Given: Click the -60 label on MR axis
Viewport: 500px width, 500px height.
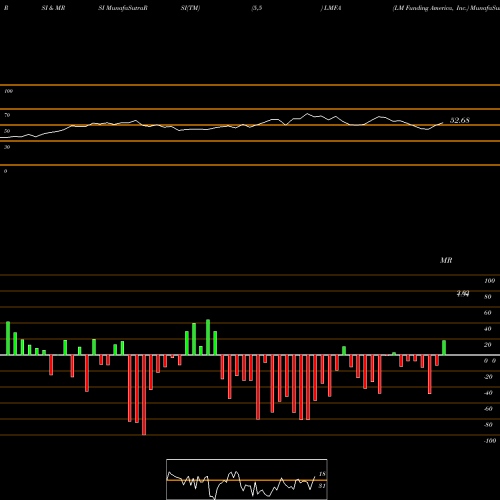Looking at the screenshot, I should coord(488,409).
